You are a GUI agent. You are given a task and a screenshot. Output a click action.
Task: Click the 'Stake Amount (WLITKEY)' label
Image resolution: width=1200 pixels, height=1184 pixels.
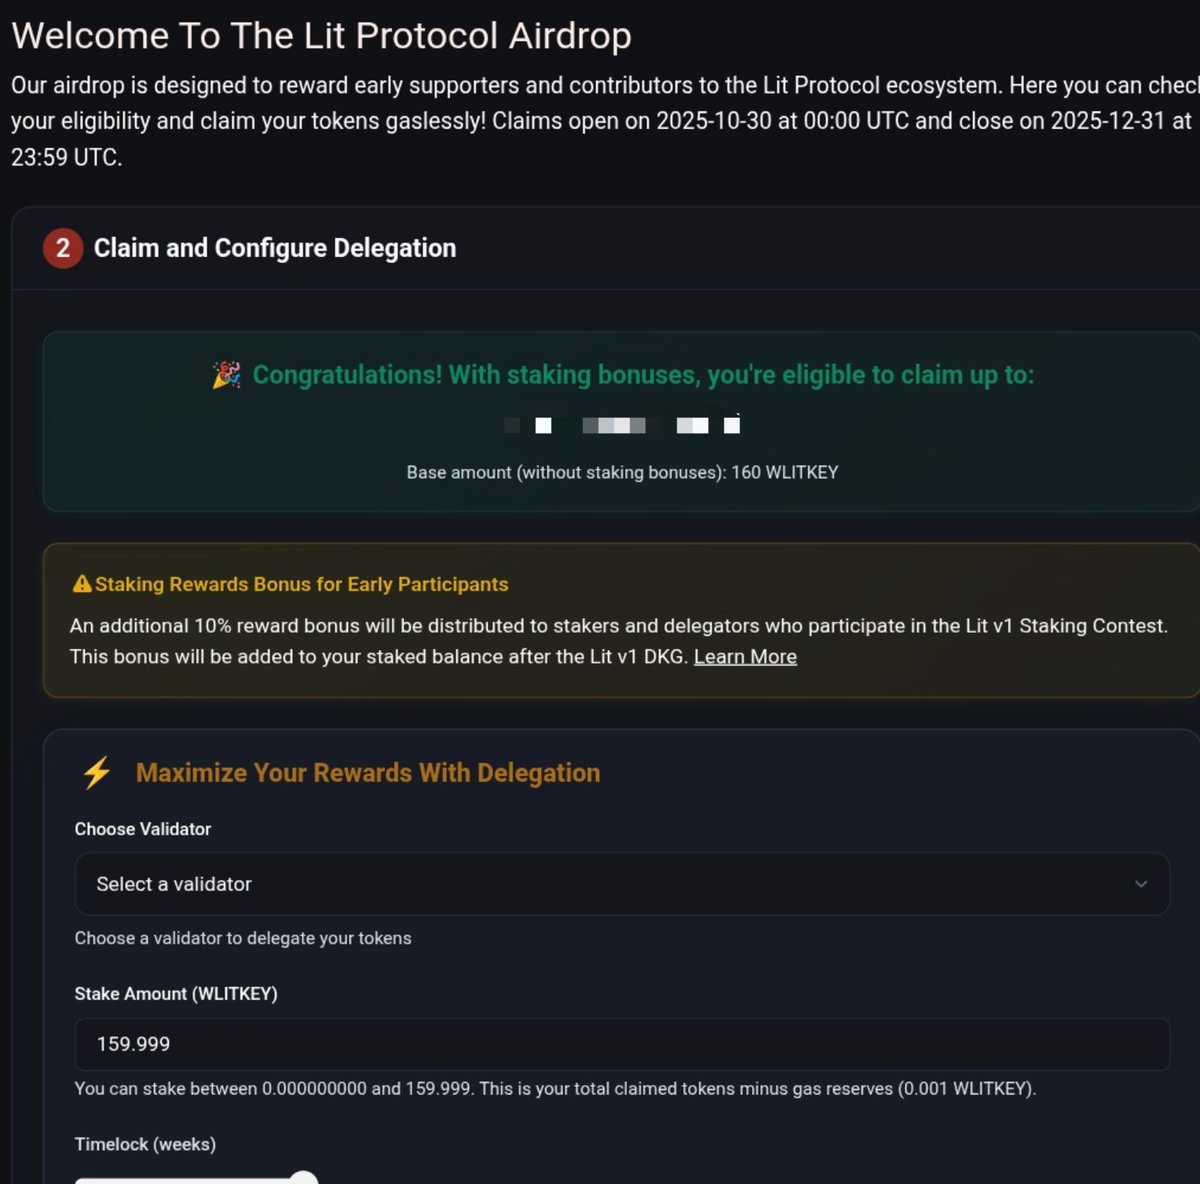click(x=176, y=994)
